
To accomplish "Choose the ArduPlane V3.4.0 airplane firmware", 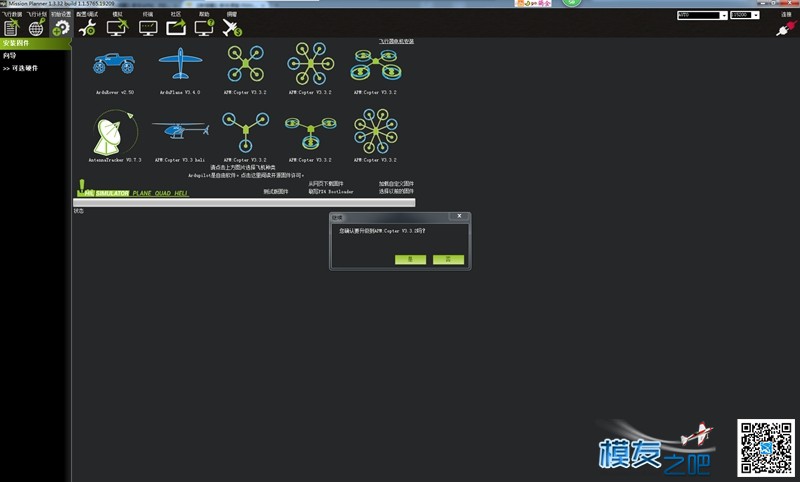I will coord(180,63).
